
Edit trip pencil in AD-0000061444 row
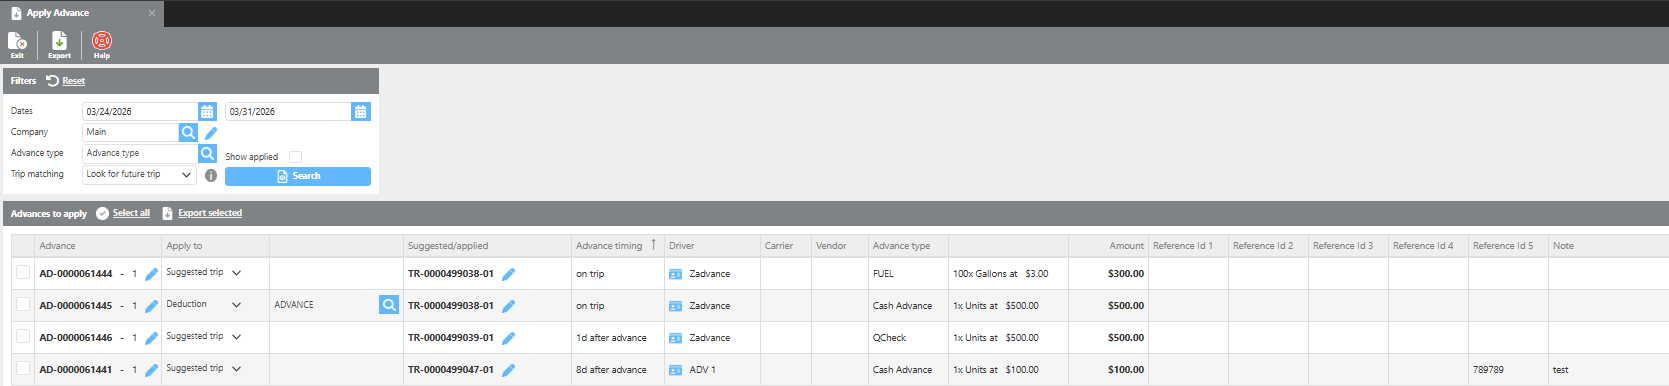pos(508,274)
